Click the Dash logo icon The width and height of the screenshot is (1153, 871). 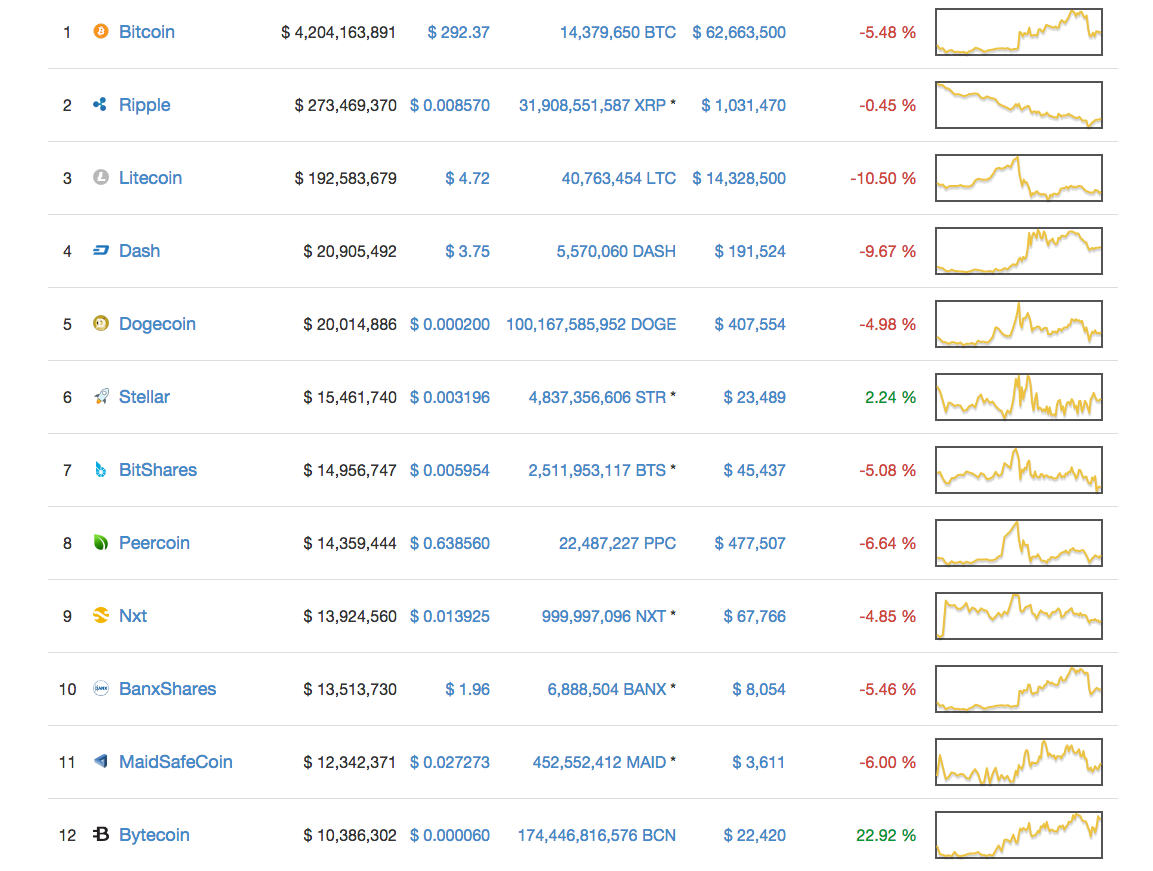click(x=101, y=251)
